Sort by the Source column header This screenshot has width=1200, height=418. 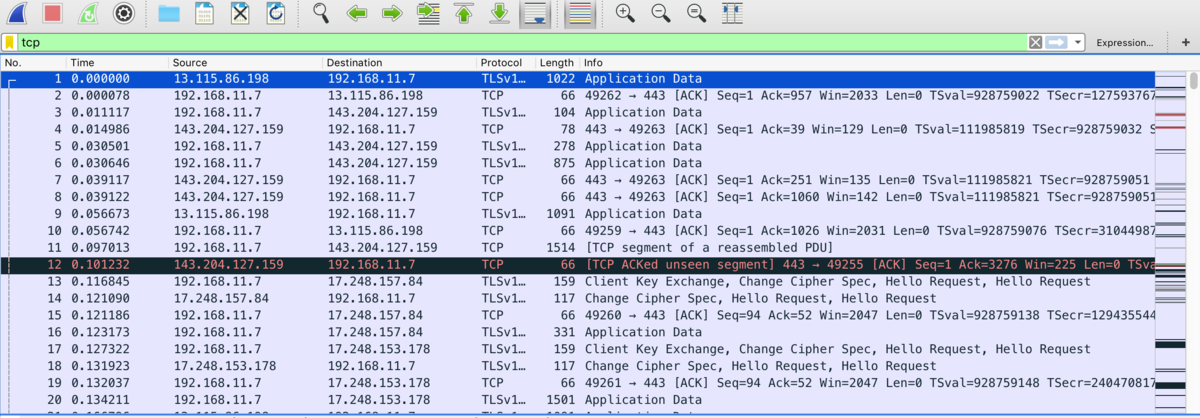click(245, 63)
